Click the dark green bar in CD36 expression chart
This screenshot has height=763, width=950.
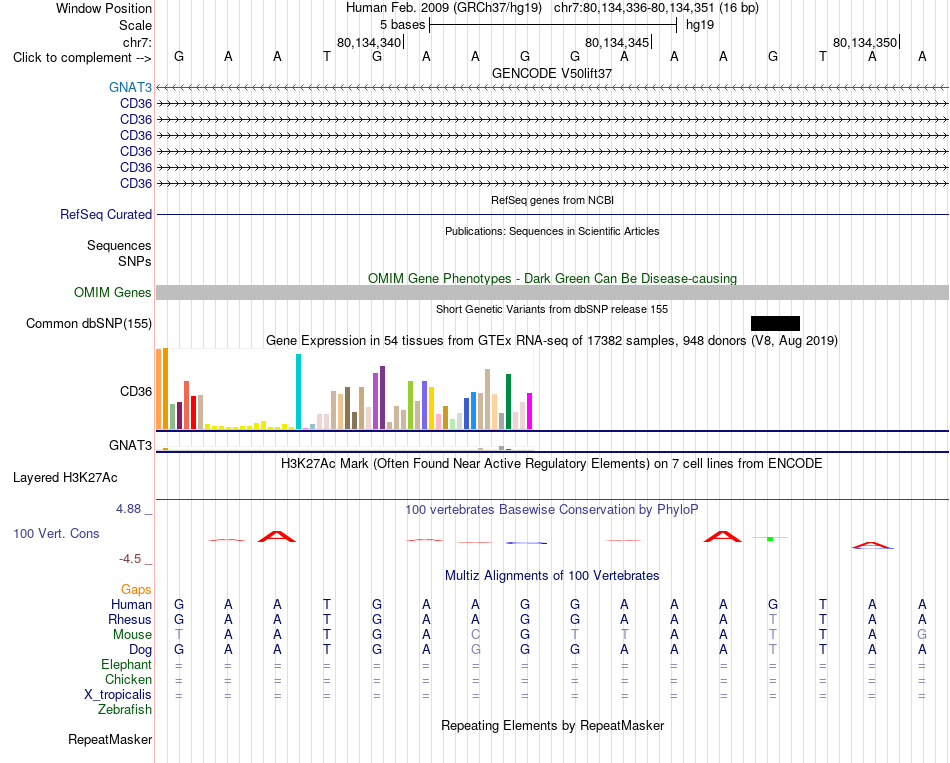coord(509,402)
